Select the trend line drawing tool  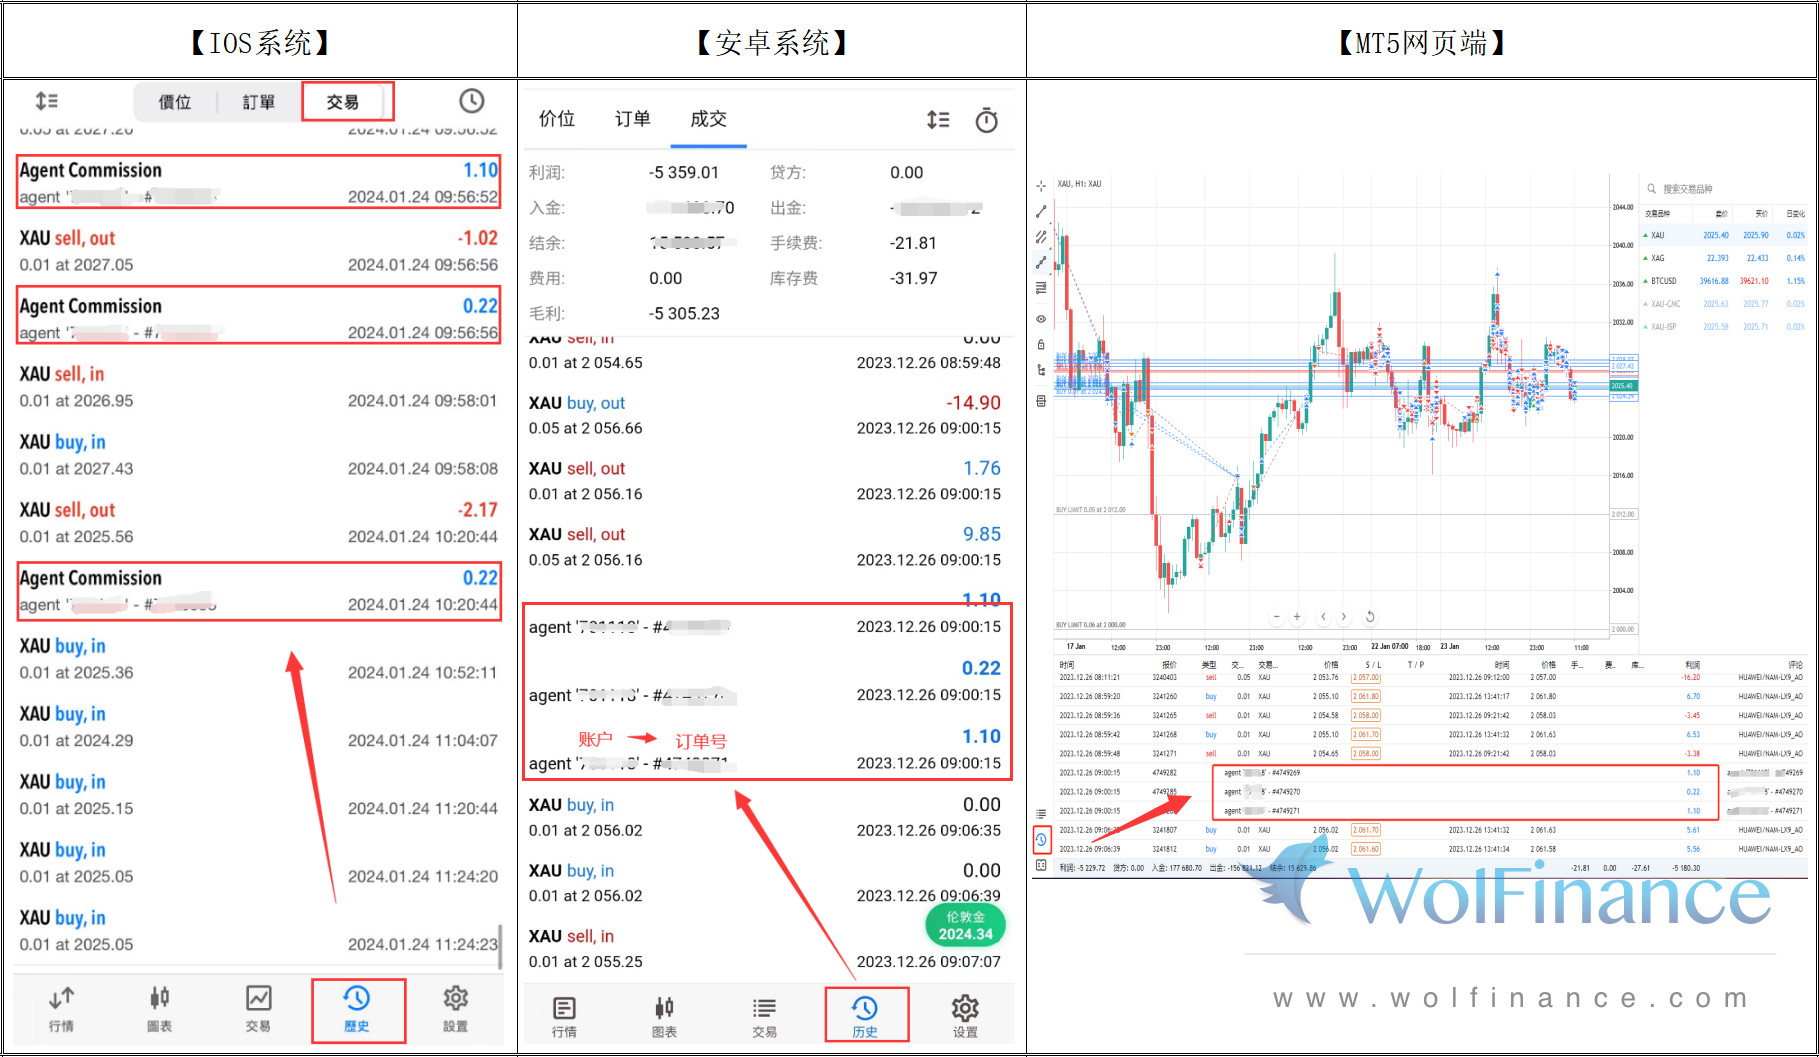coord(1041,211)
